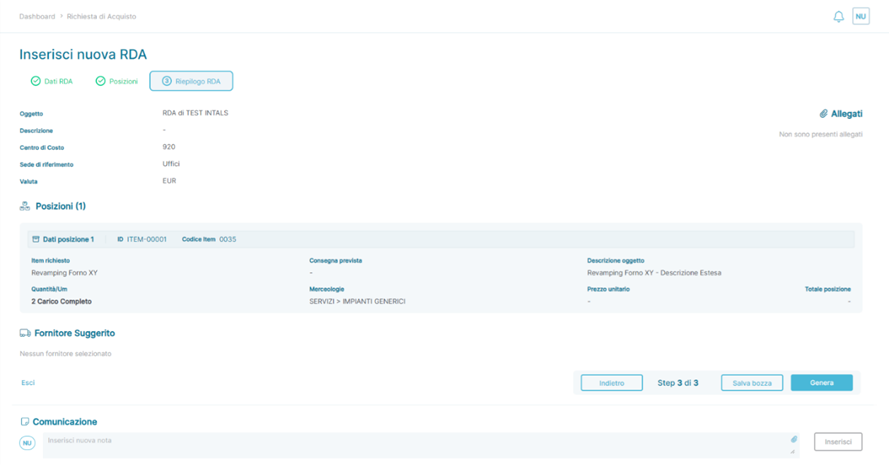Go to the Posizioni step
The image size is (889, 465).
[x=117, y=81]
